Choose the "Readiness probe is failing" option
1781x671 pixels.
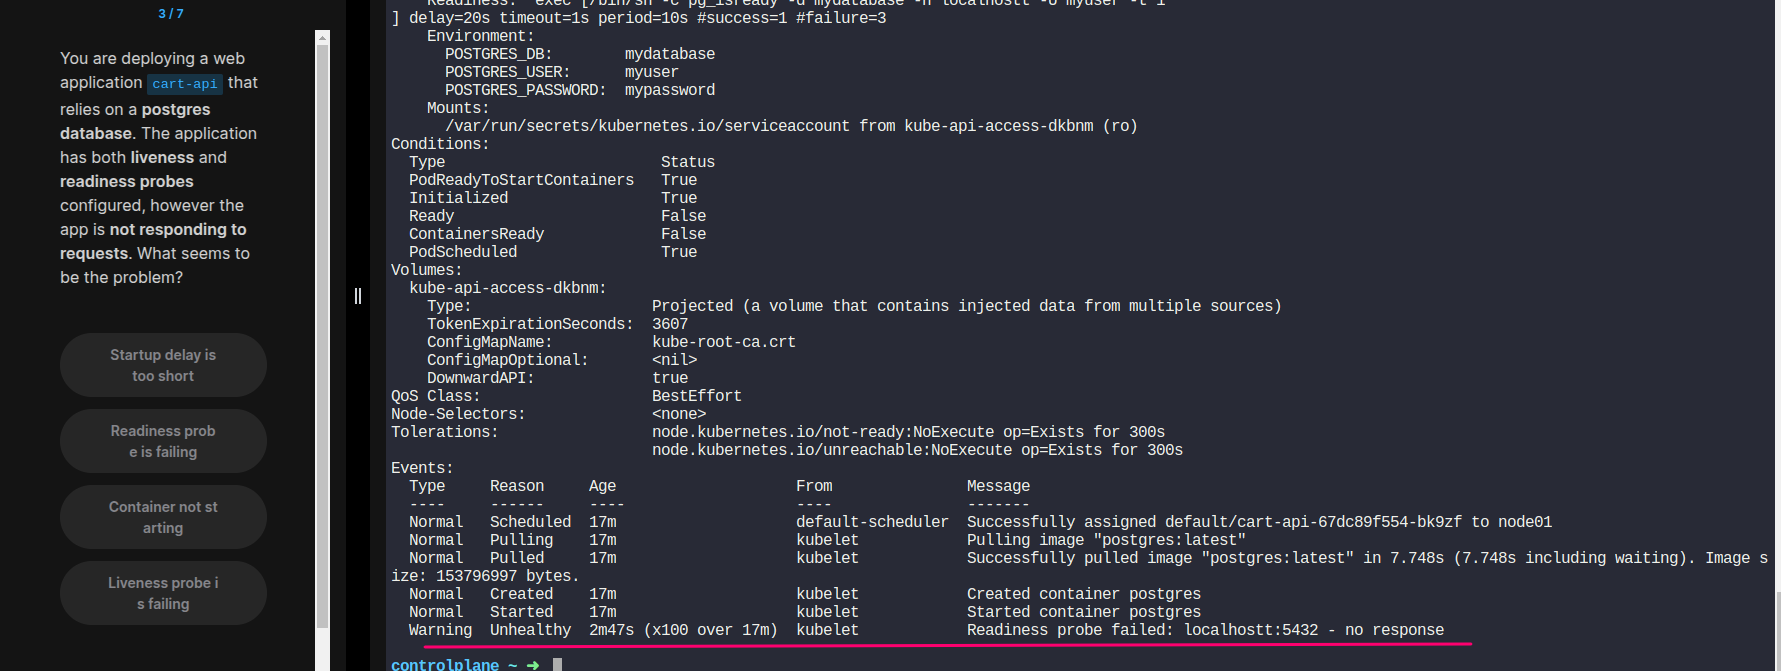point(163,441)
